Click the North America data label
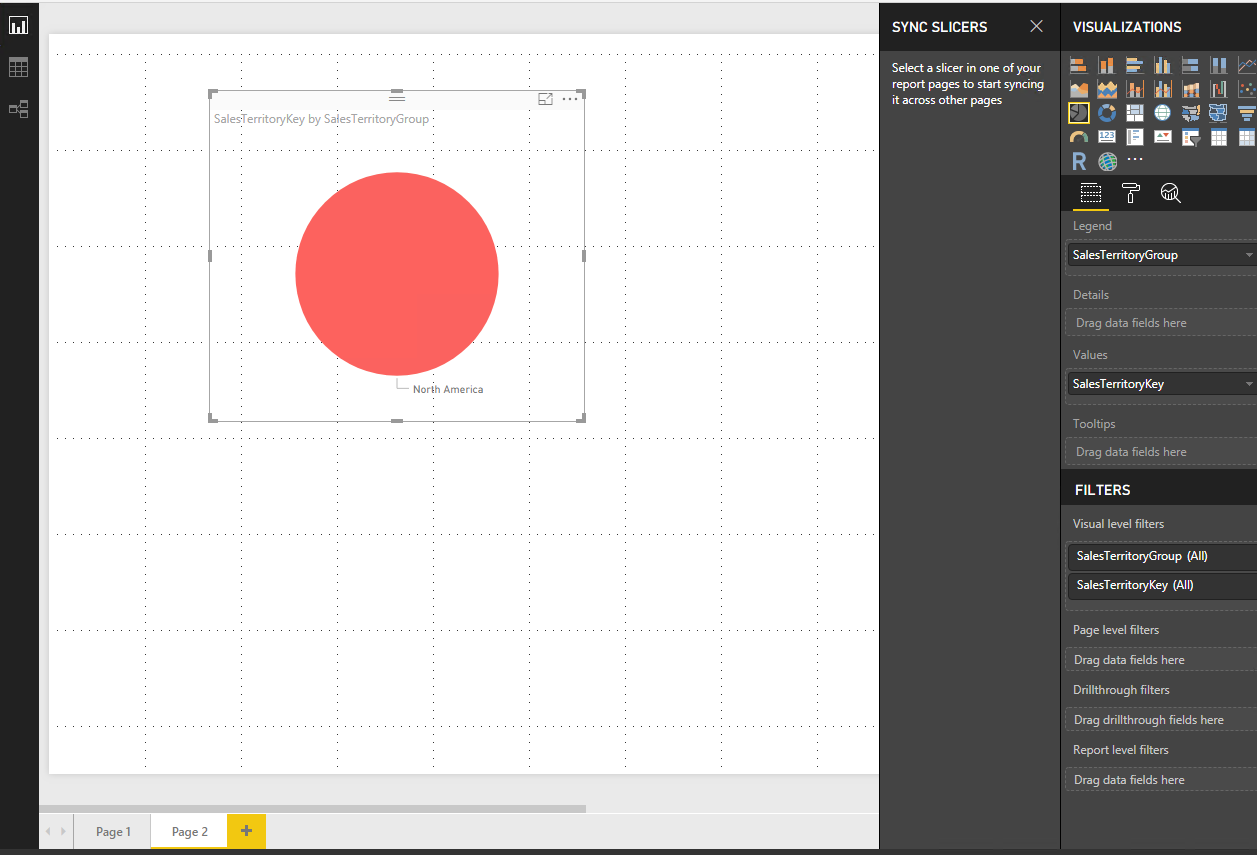The image size is (1257, 855). [x=448, y=389]
